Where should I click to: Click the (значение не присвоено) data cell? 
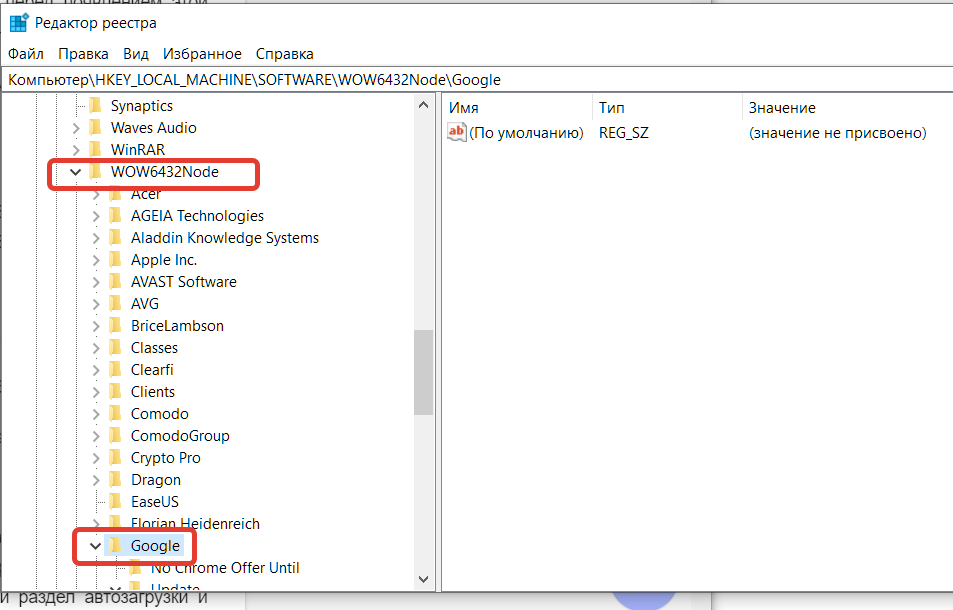click(x=838, y=132)
